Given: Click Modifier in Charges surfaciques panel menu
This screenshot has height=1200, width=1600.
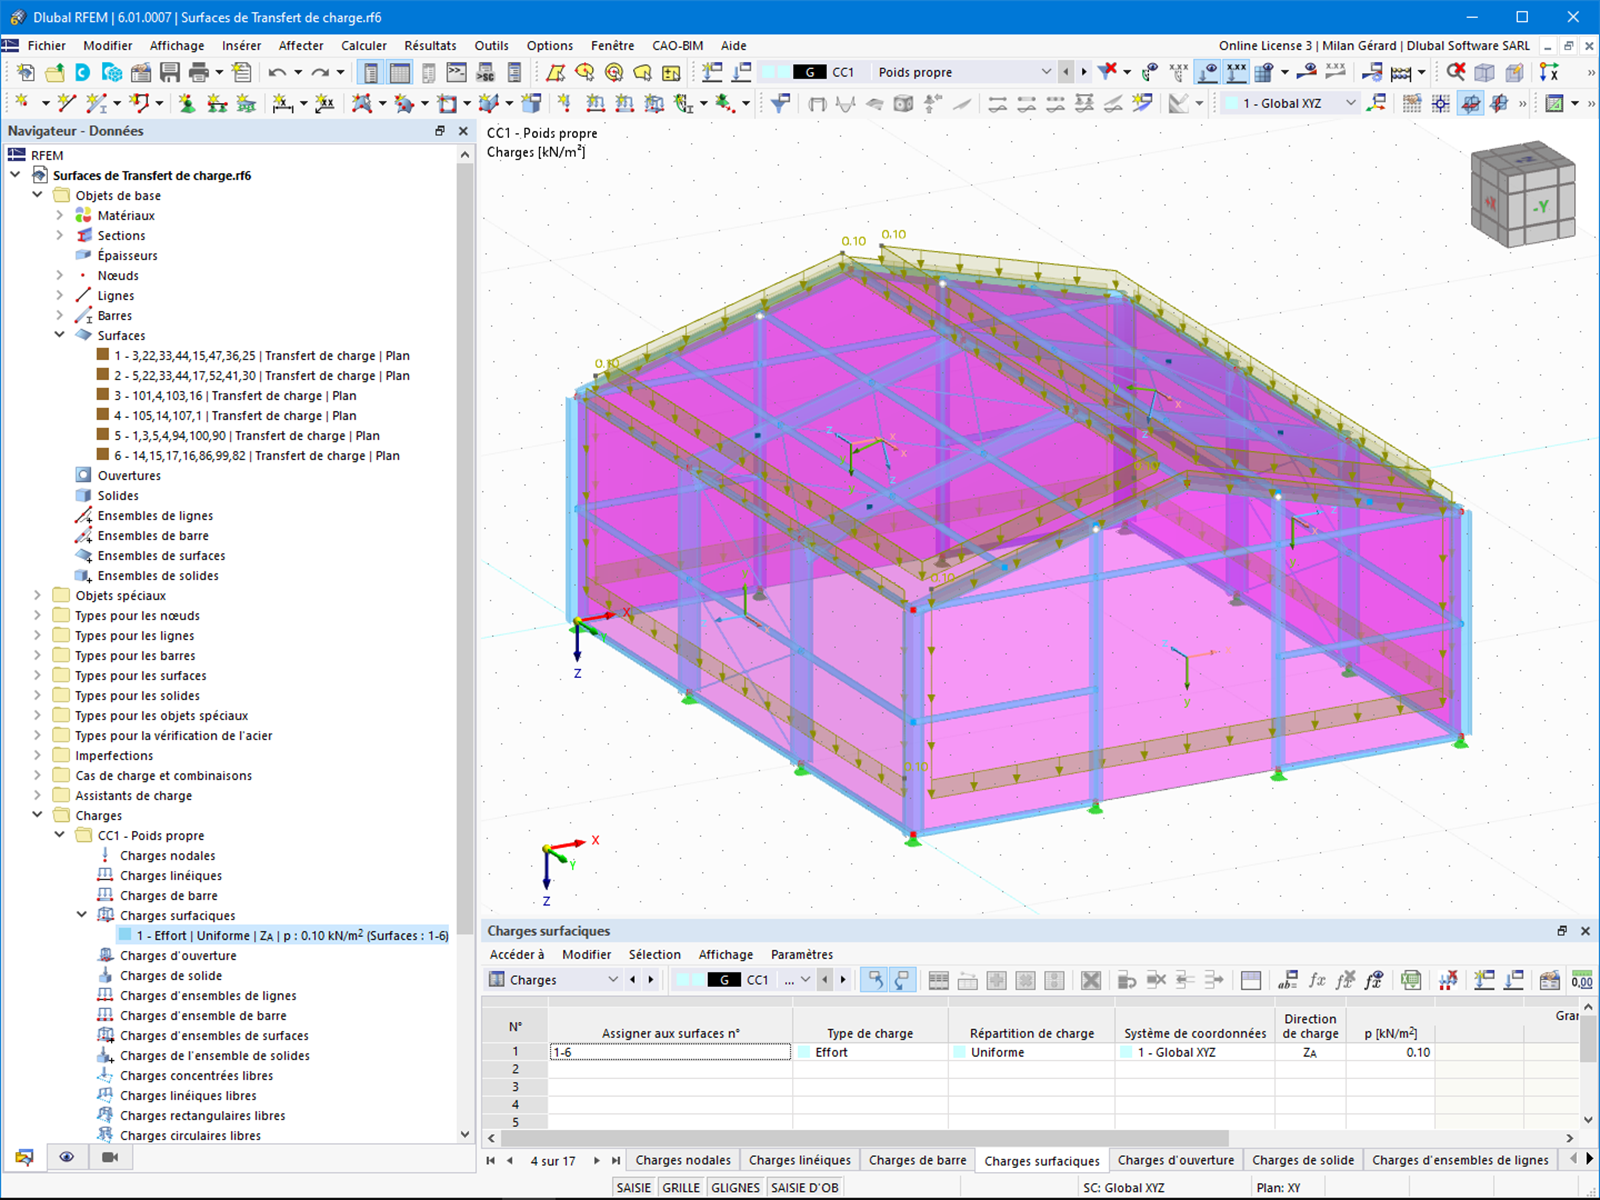Looking at the screenshot, I should [586, 954].
